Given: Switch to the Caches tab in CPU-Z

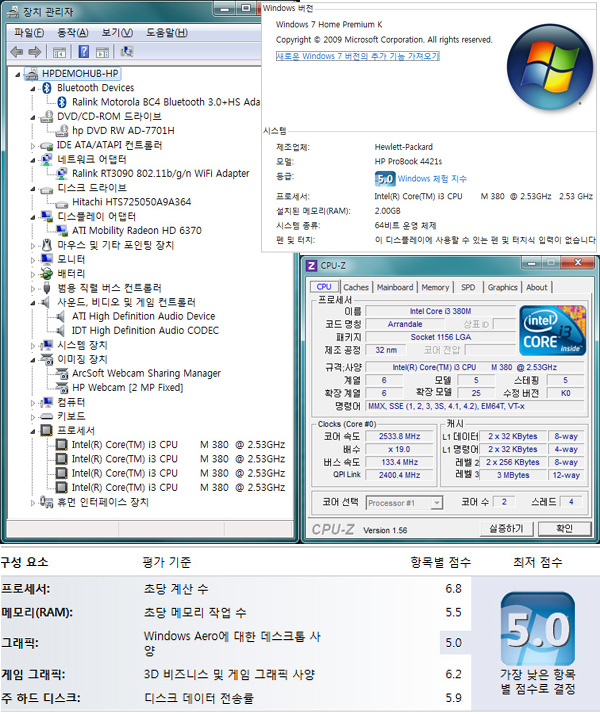Looking at the screenshot, I should (356, 287).
